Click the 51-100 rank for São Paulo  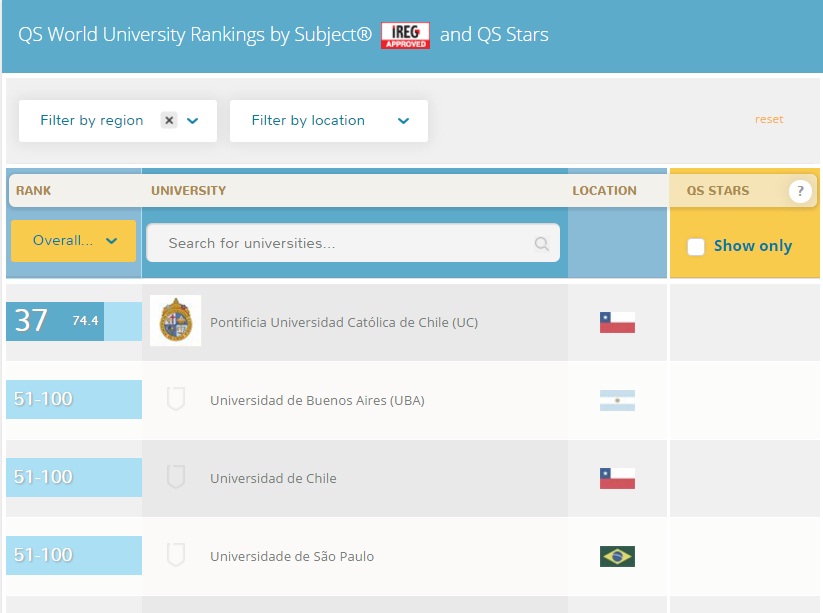click(74, 555)
